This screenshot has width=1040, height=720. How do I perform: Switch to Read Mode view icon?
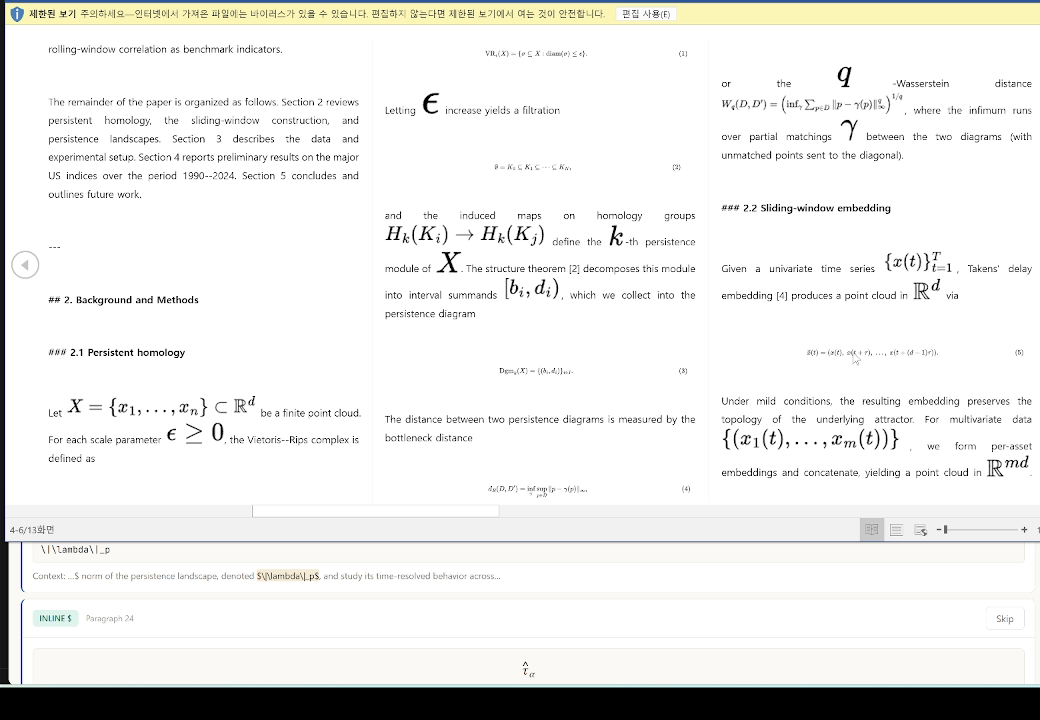click(x=872, y=530)
